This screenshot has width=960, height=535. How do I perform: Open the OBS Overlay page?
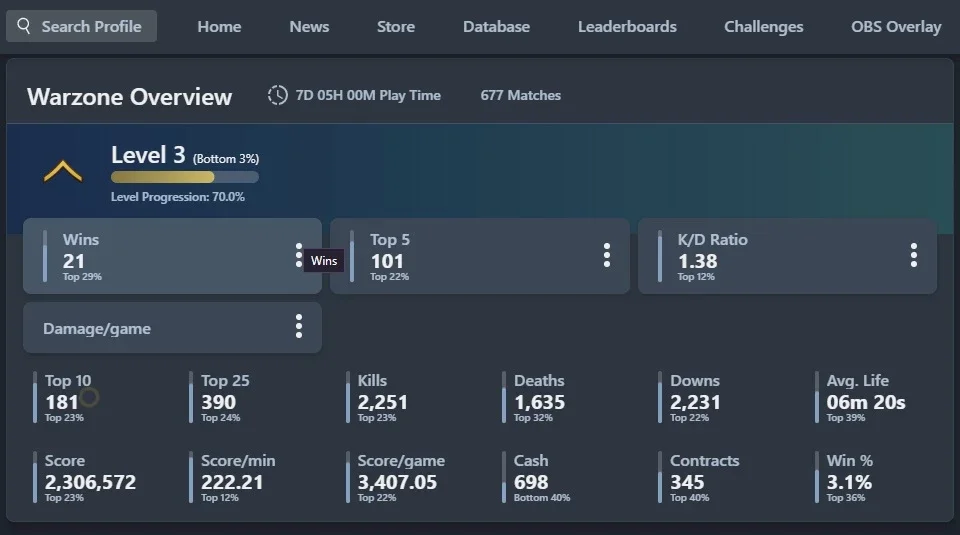(x=896, y=27)
